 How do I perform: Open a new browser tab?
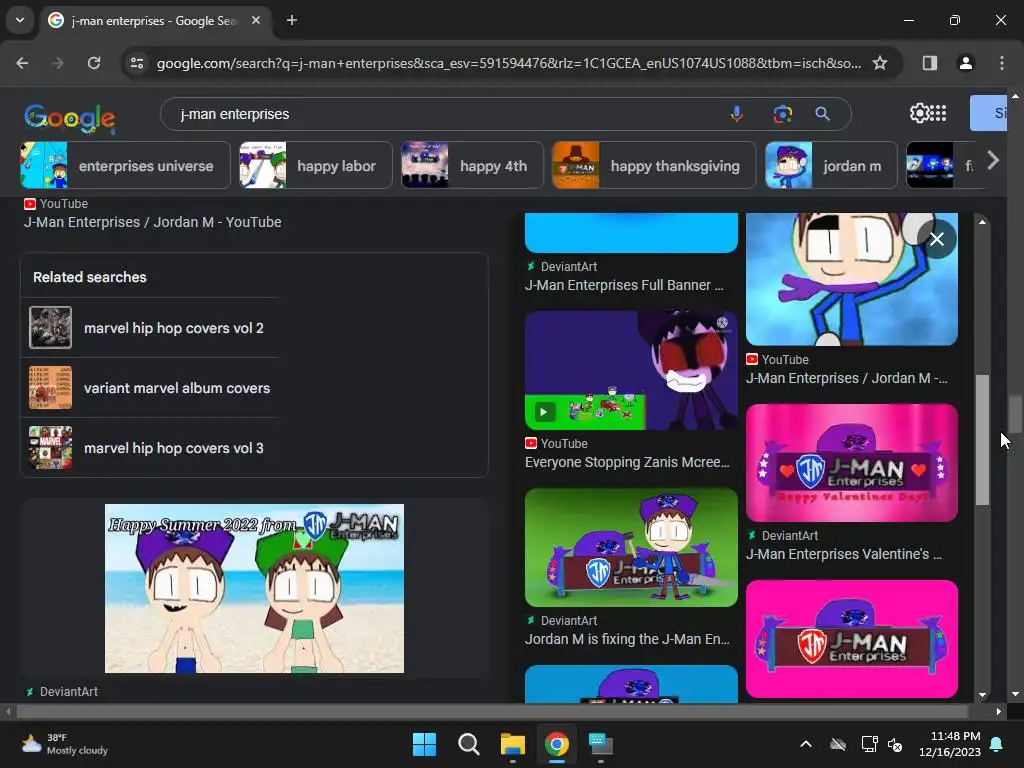coord(292,20)
